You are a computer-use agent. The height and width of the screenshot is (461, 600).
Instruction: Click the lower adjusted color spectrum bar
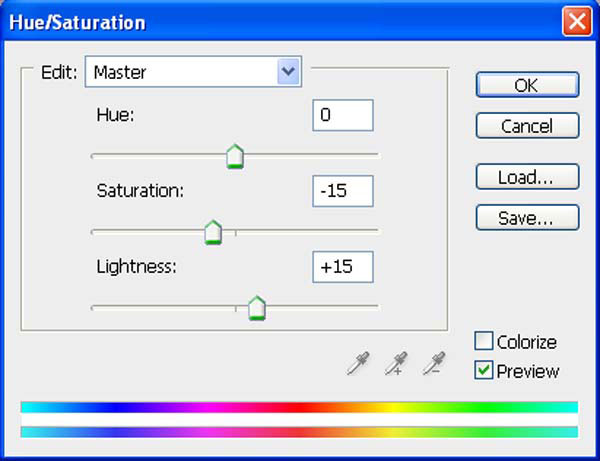(x=299, y=432)
